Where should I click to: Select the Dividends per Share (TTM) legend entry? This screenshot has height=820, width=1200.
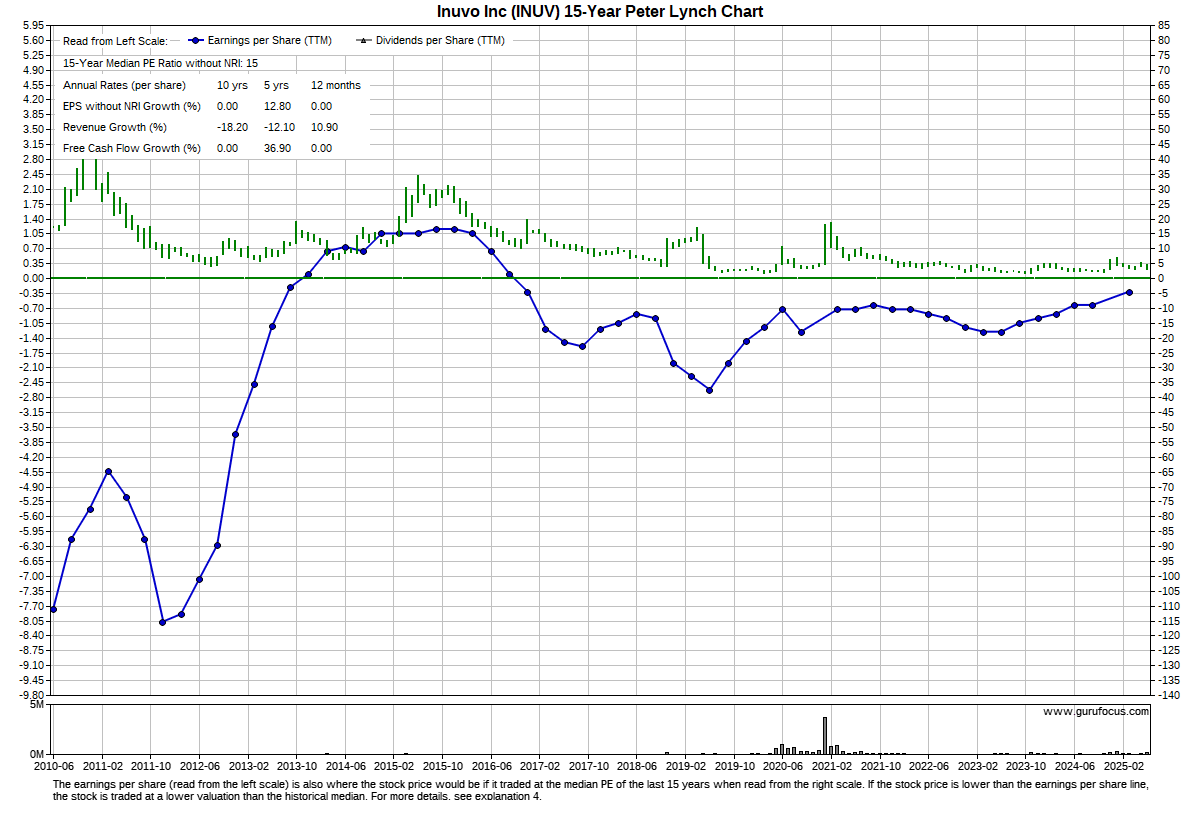click(432, 41)
